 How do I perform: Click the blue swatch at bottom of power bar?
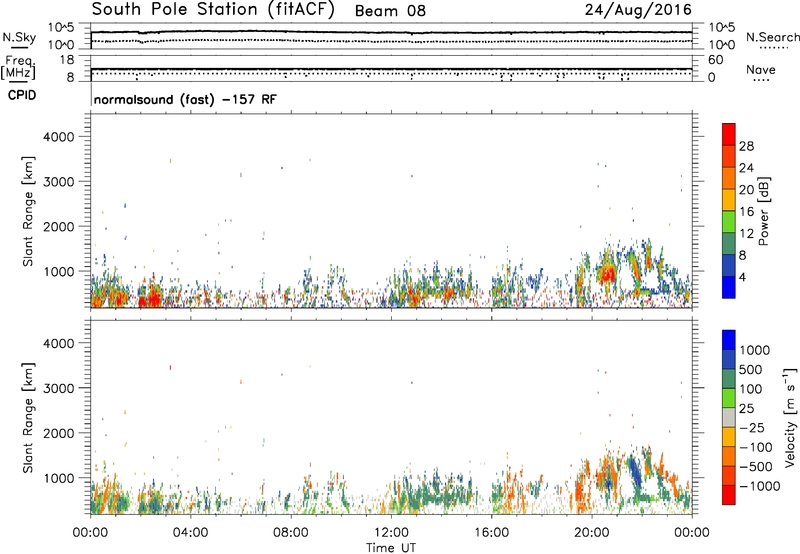coord(729,287)
